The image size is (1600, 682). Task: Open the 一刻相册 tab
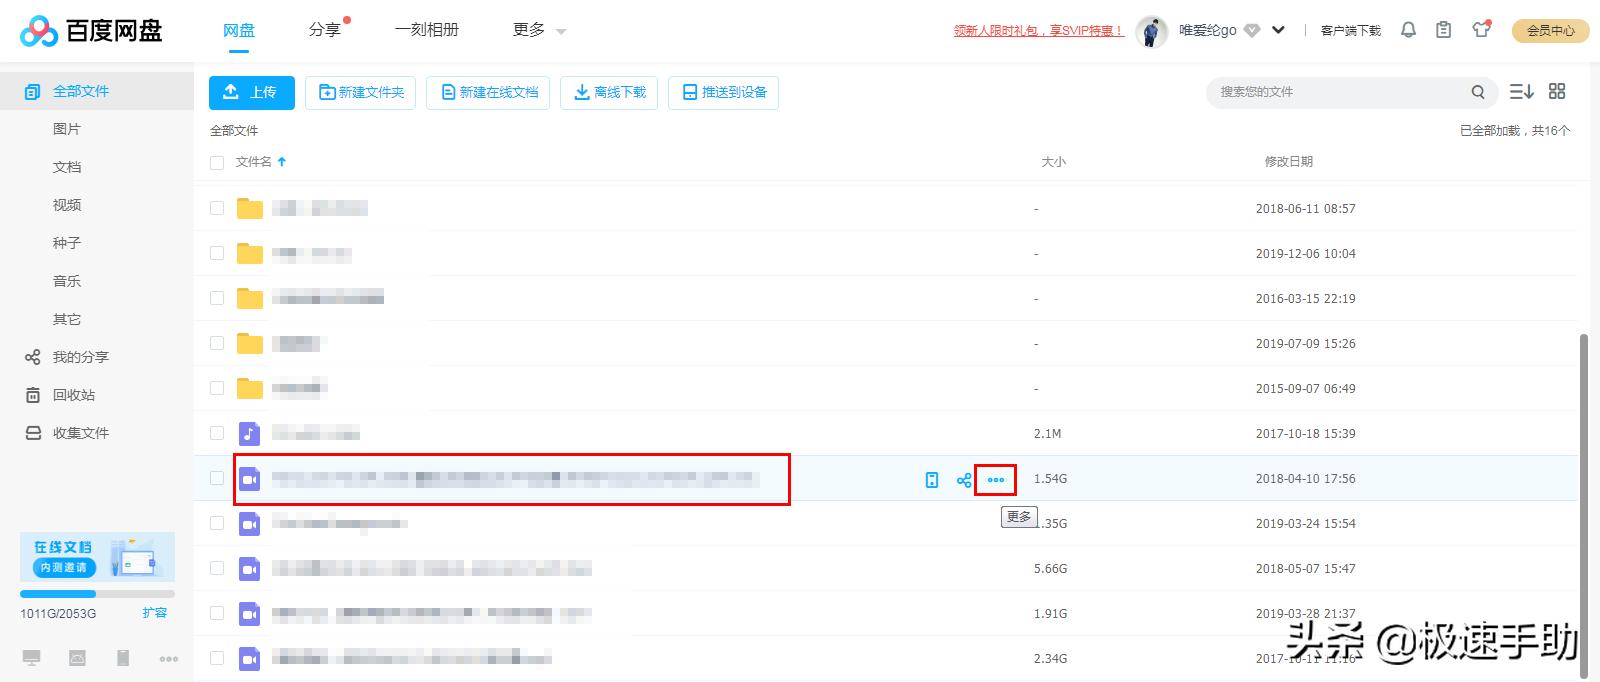(x=427, y=30)
